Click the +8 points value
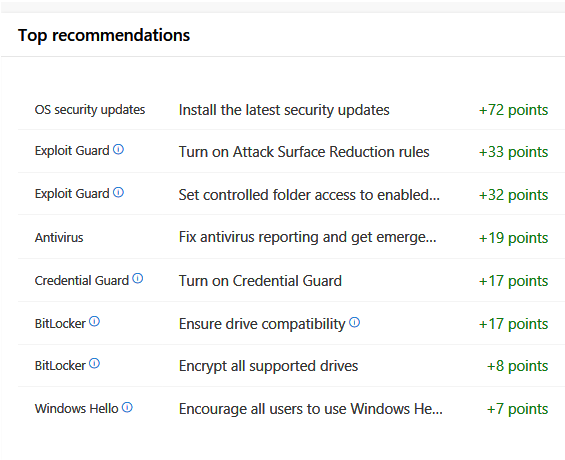This screenshot has width=565, height=460. [517, 366]
